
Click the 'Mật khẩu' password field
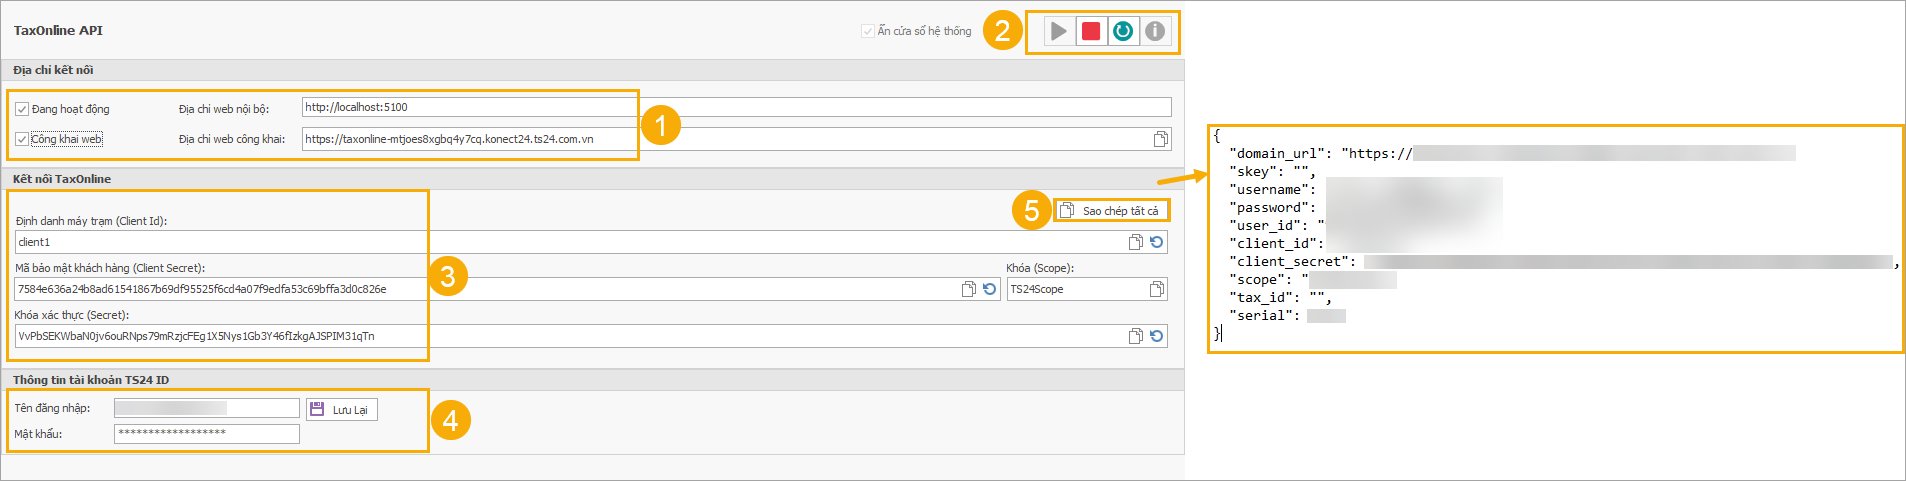pyautogui.click(x=206, y=433)
